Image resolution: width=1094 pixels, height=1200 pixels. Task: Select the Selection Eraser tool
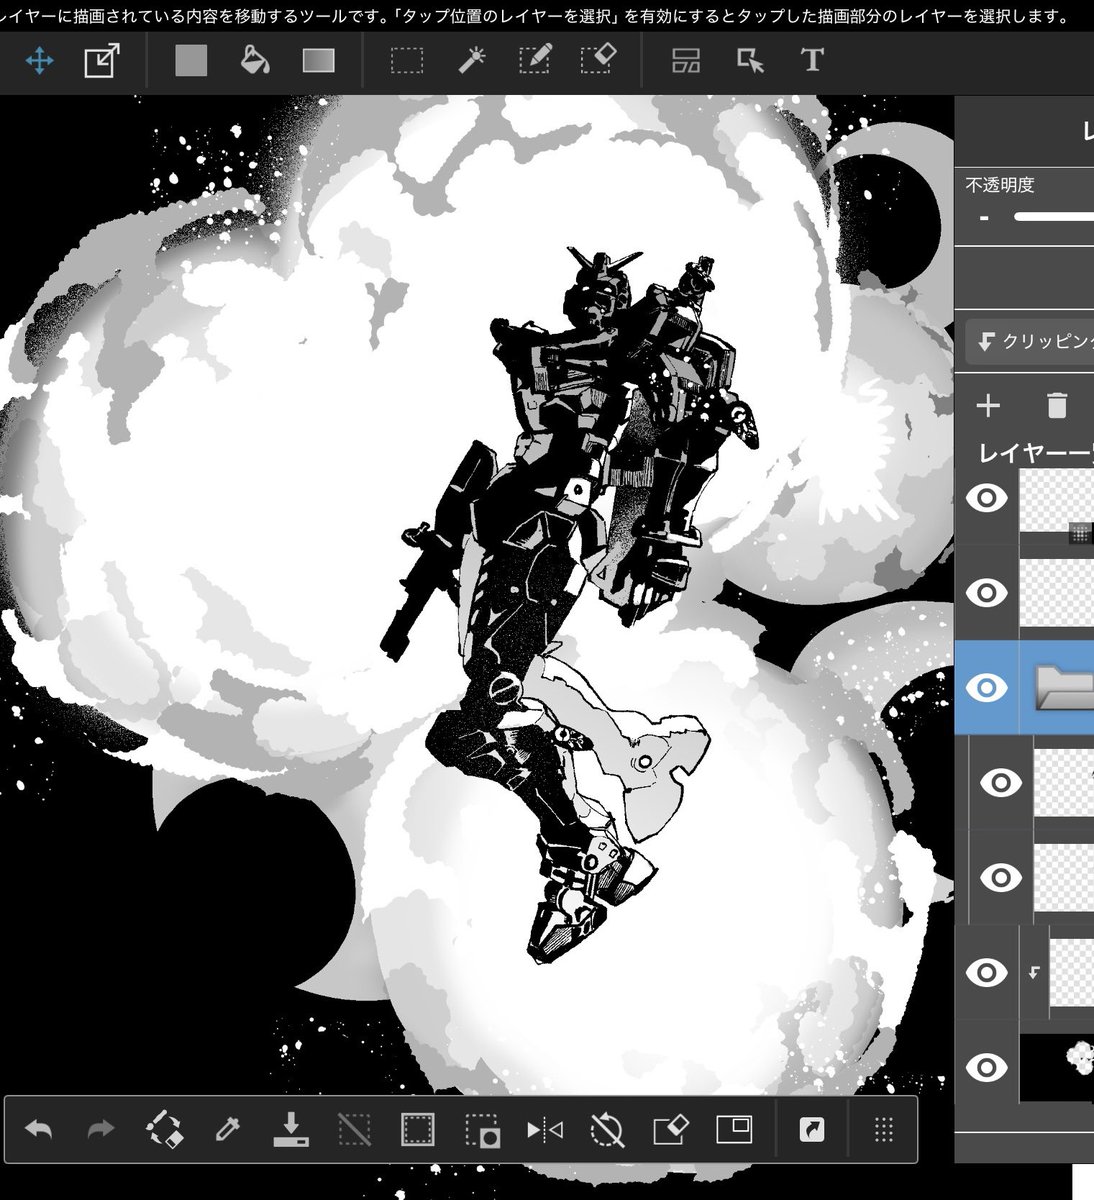click(597, 61)
